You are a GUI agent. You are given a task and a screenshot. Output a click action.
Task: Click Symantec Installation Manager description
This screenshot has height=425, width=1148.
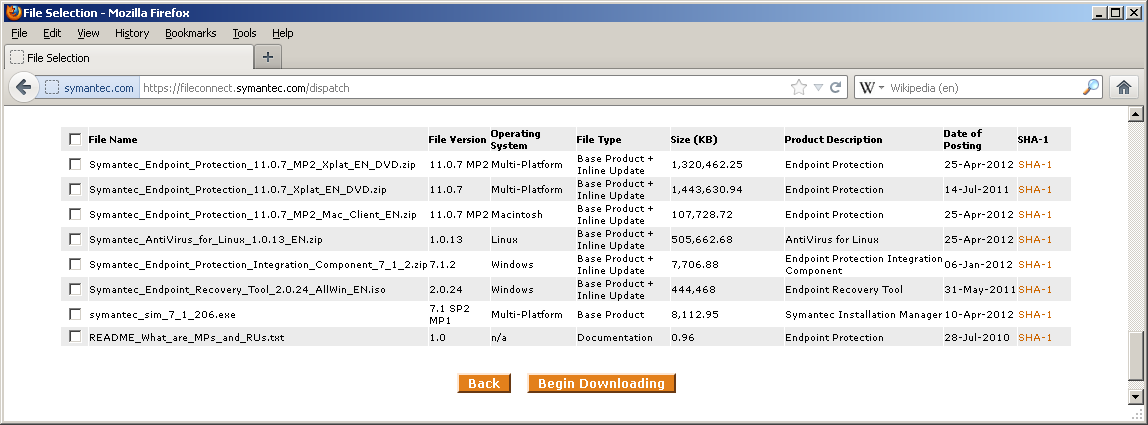click(x=863, y=314)
